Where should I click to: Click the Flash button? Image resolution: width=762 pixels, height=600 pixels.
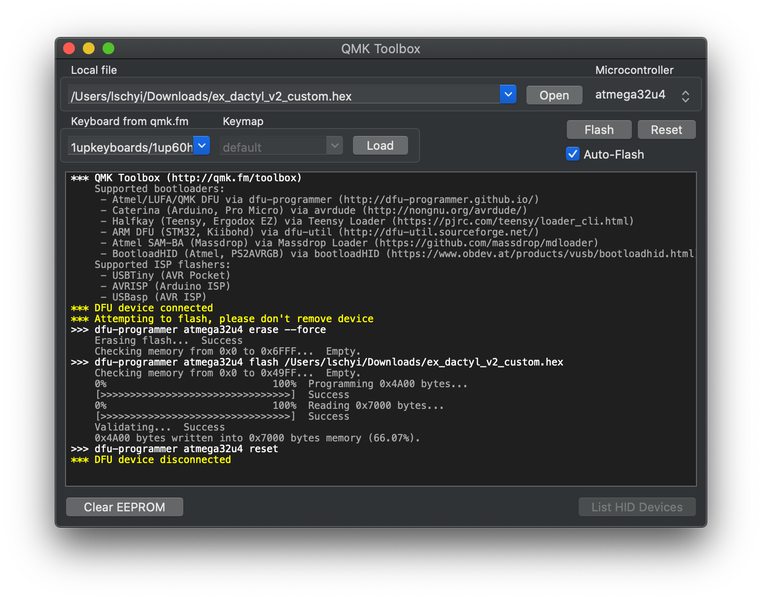599,130
